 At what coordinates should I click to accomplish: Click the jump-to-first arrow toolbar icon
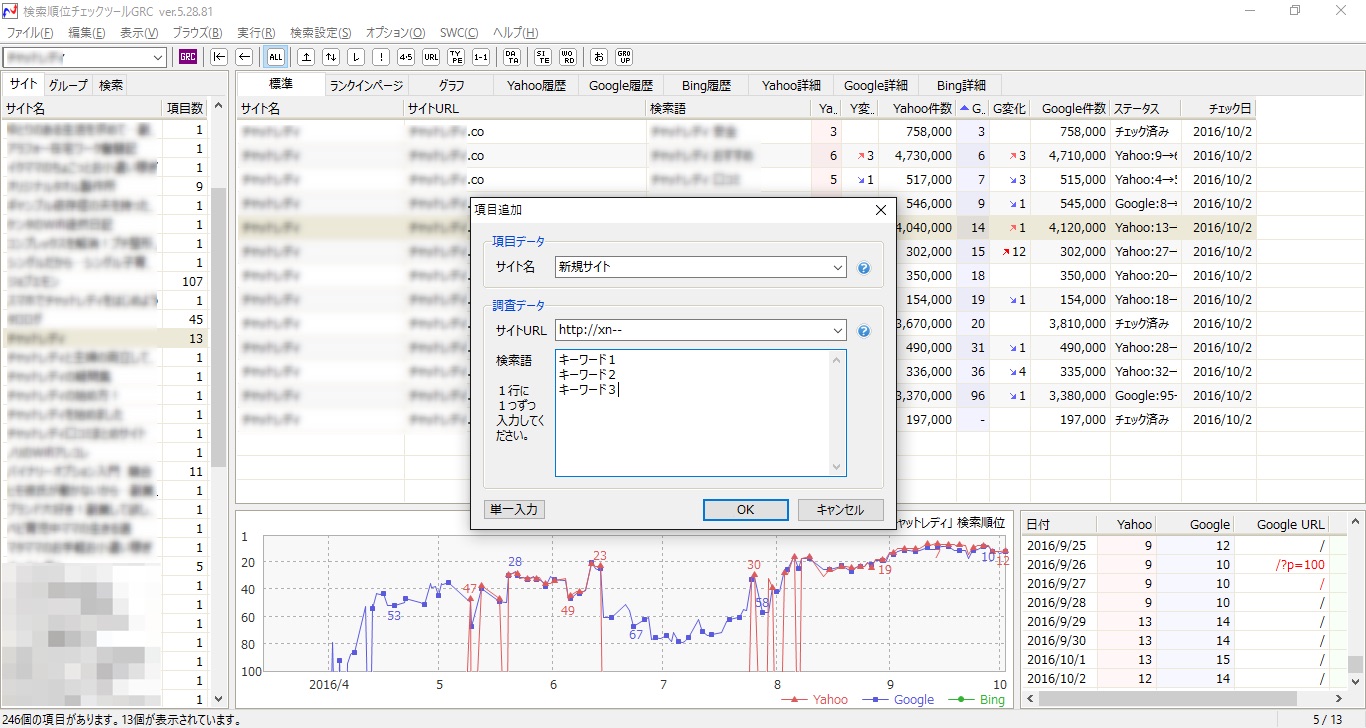[219, 57]
